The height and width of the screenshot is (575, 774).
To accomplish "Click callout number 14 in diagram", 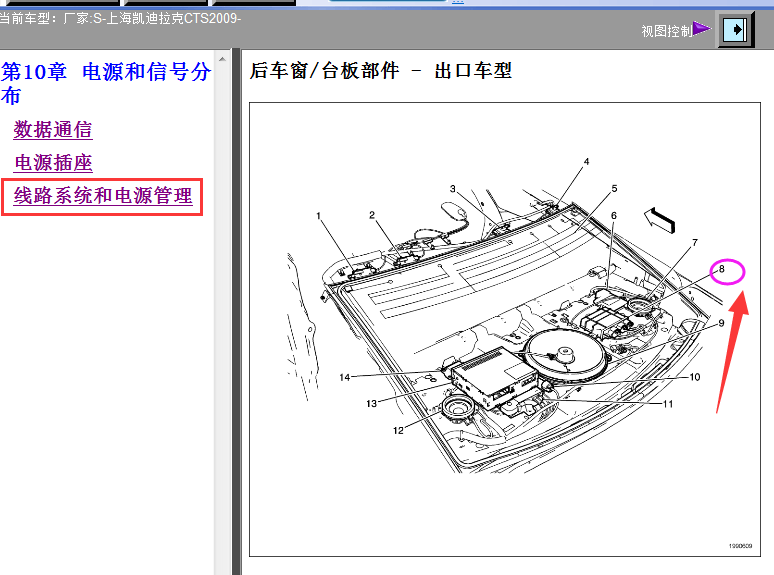I will (x=345, y=377).
